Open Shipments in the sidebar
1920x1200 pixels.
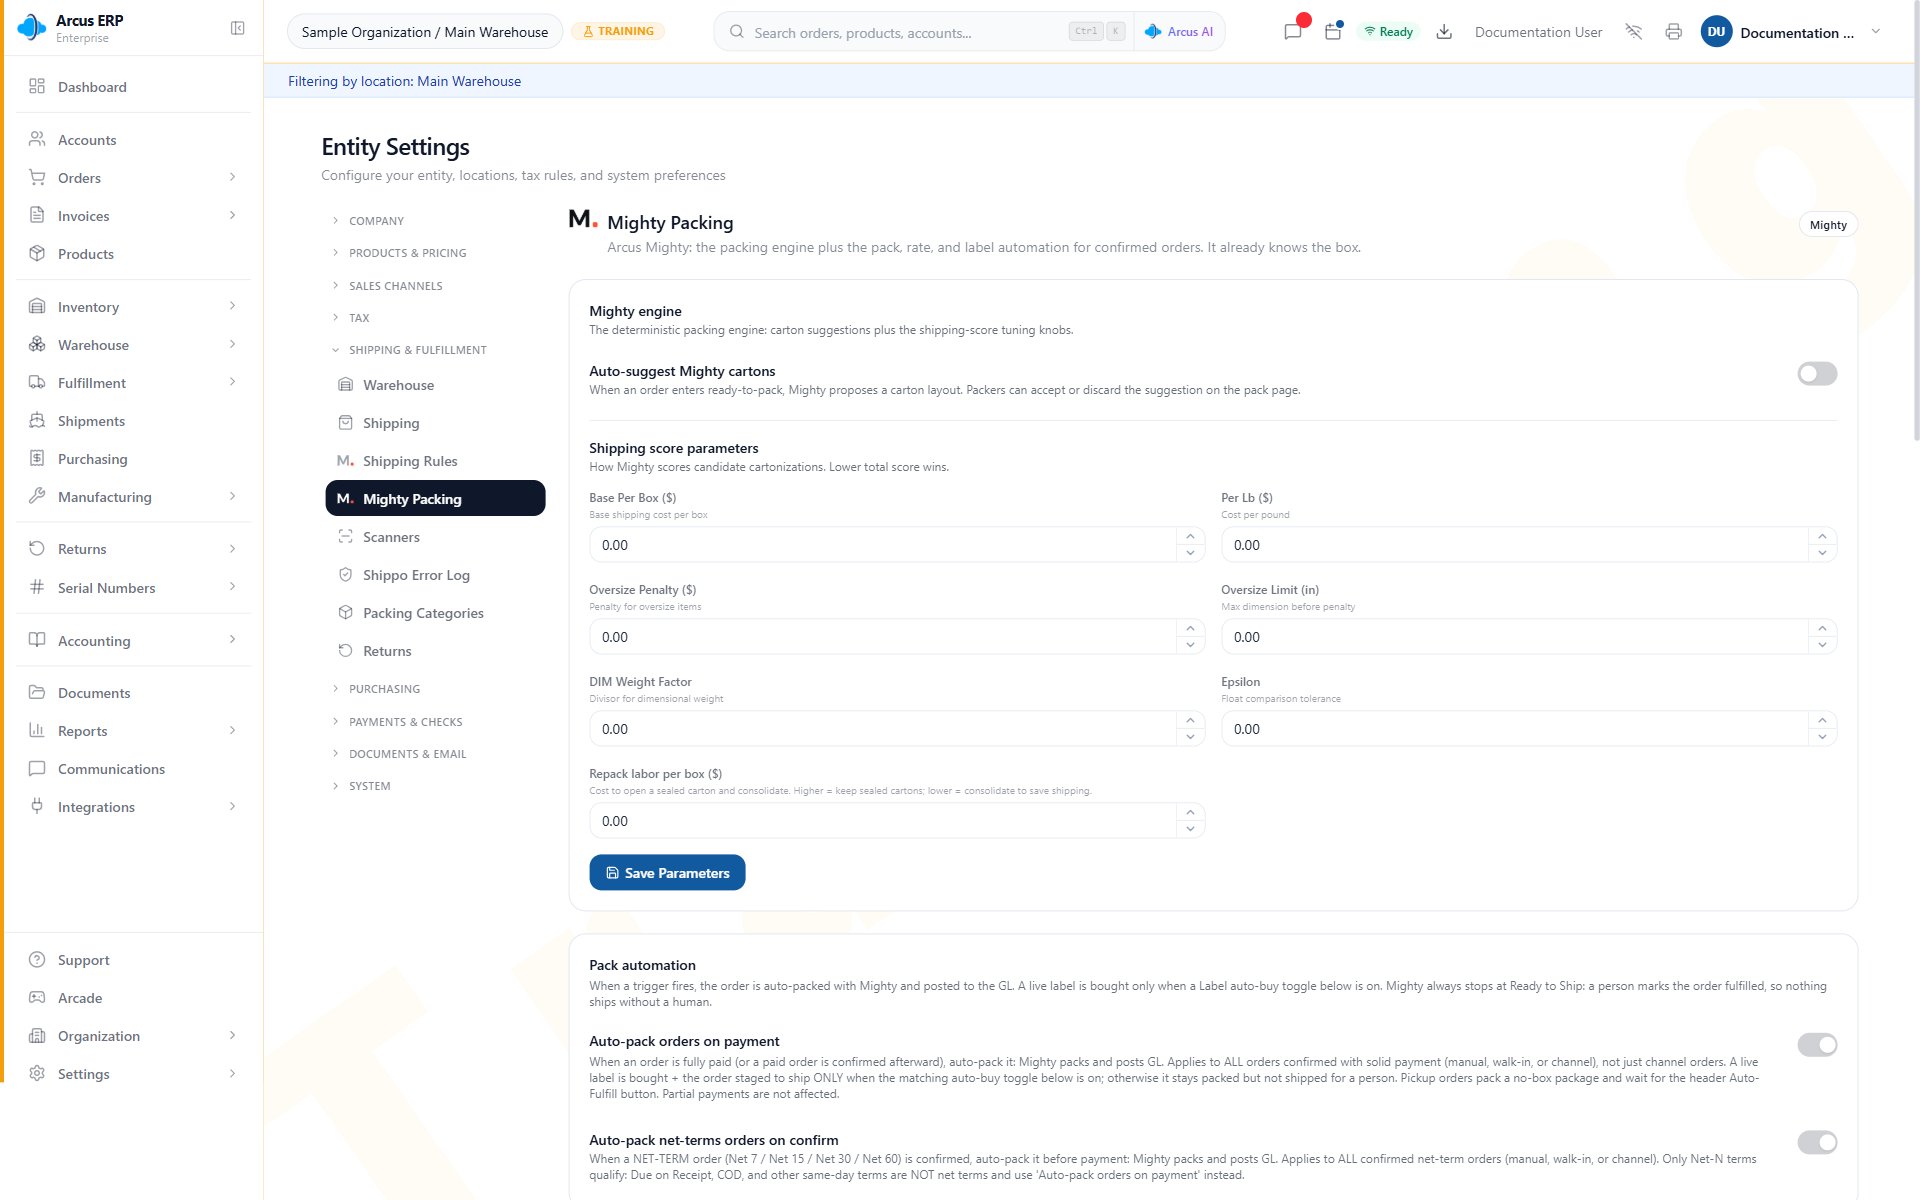point(132,421)
